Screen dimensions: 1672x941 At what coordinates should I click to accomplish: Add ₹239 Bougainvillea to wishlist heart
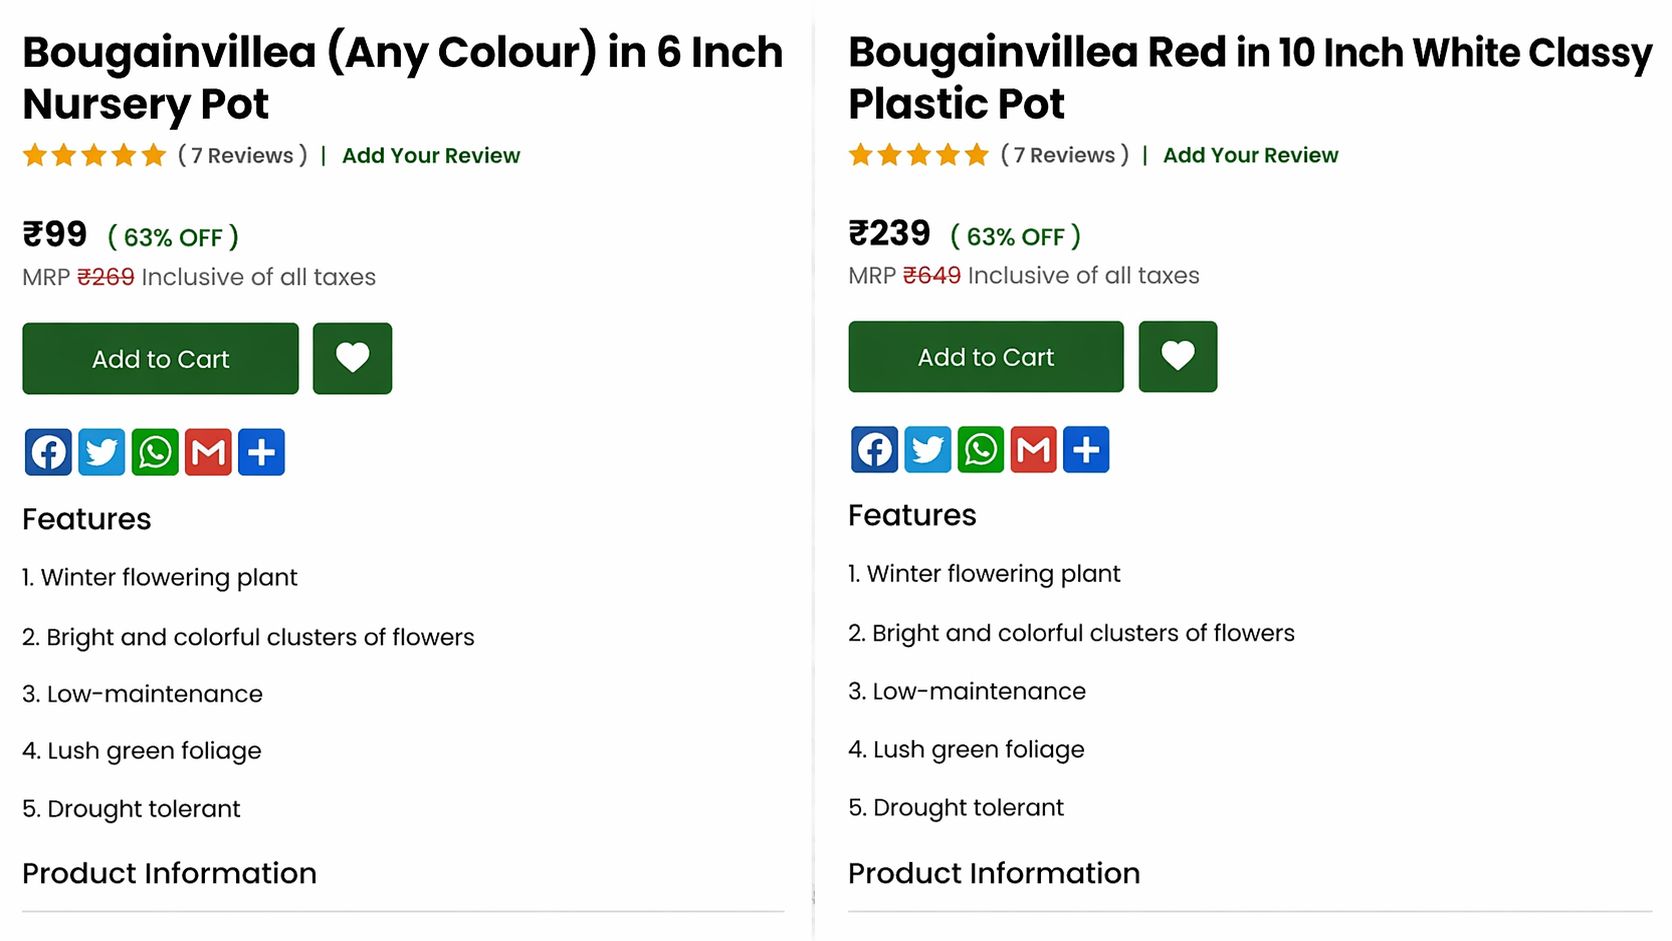pyautogui.click(x=1178, y=356)
